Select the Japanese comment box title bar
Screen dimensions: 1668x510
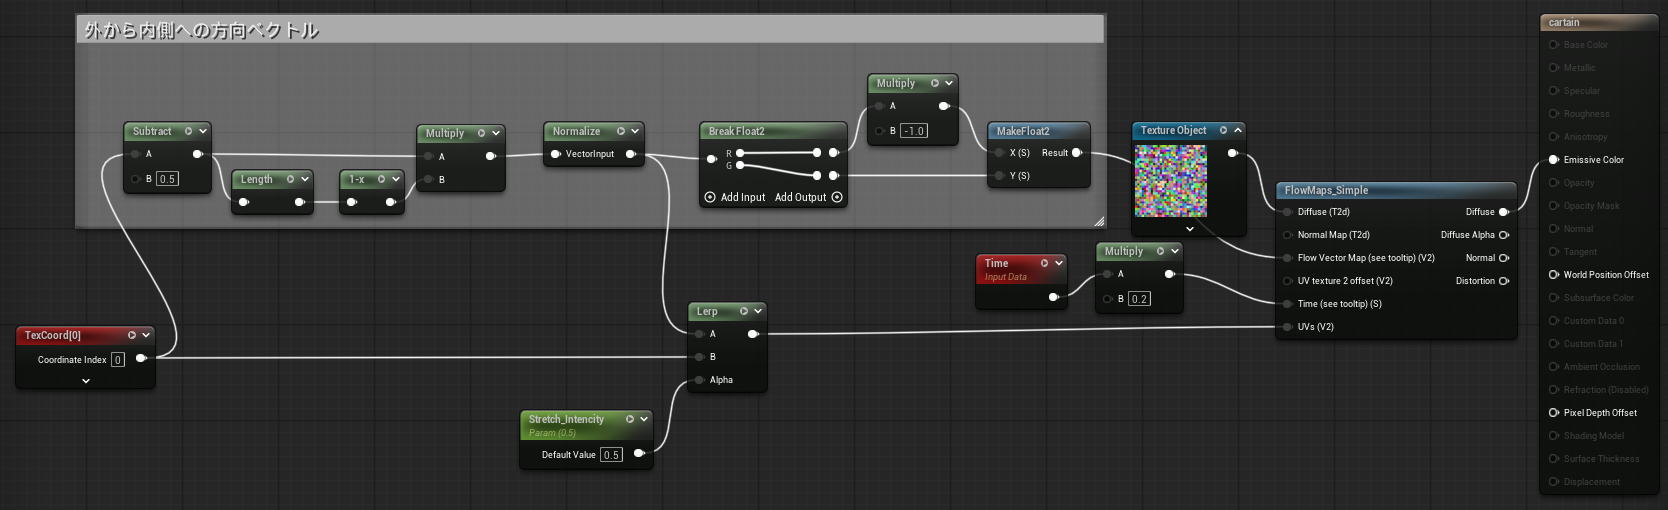coord(590,30)
